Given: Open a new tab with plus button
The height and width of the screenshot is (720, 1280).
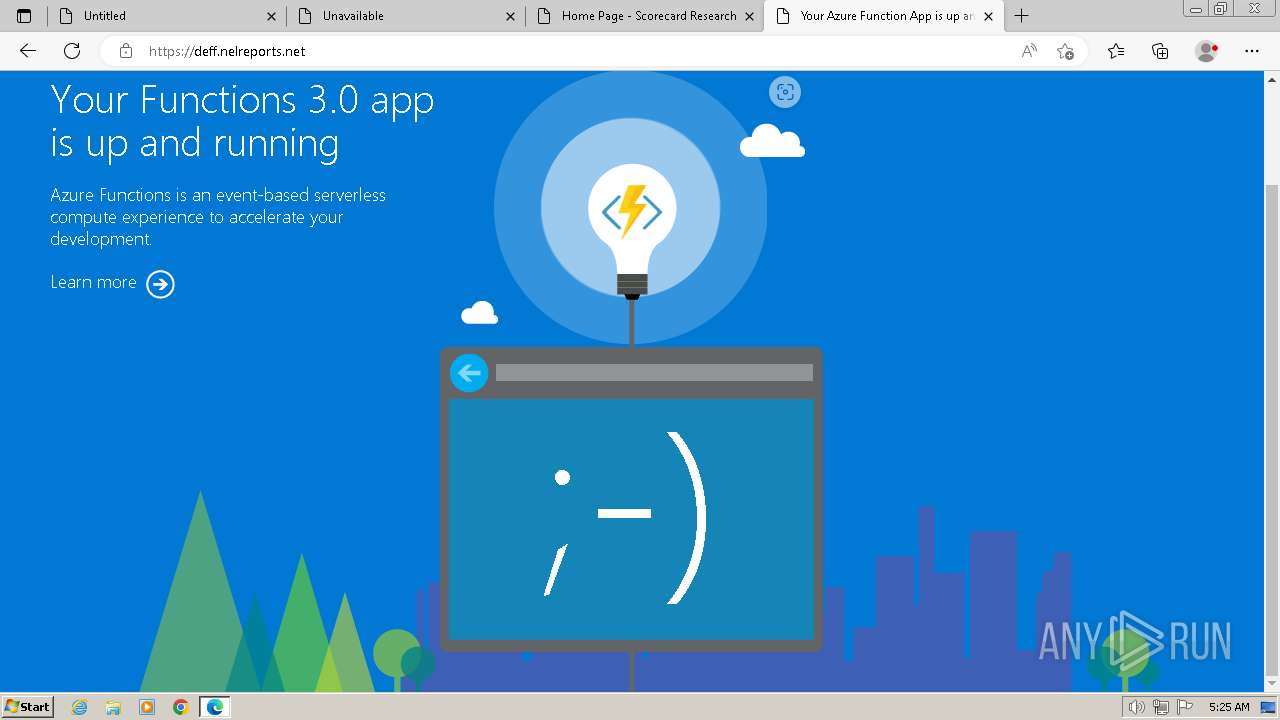Looking at the screenshot, I should (1021, 16).
